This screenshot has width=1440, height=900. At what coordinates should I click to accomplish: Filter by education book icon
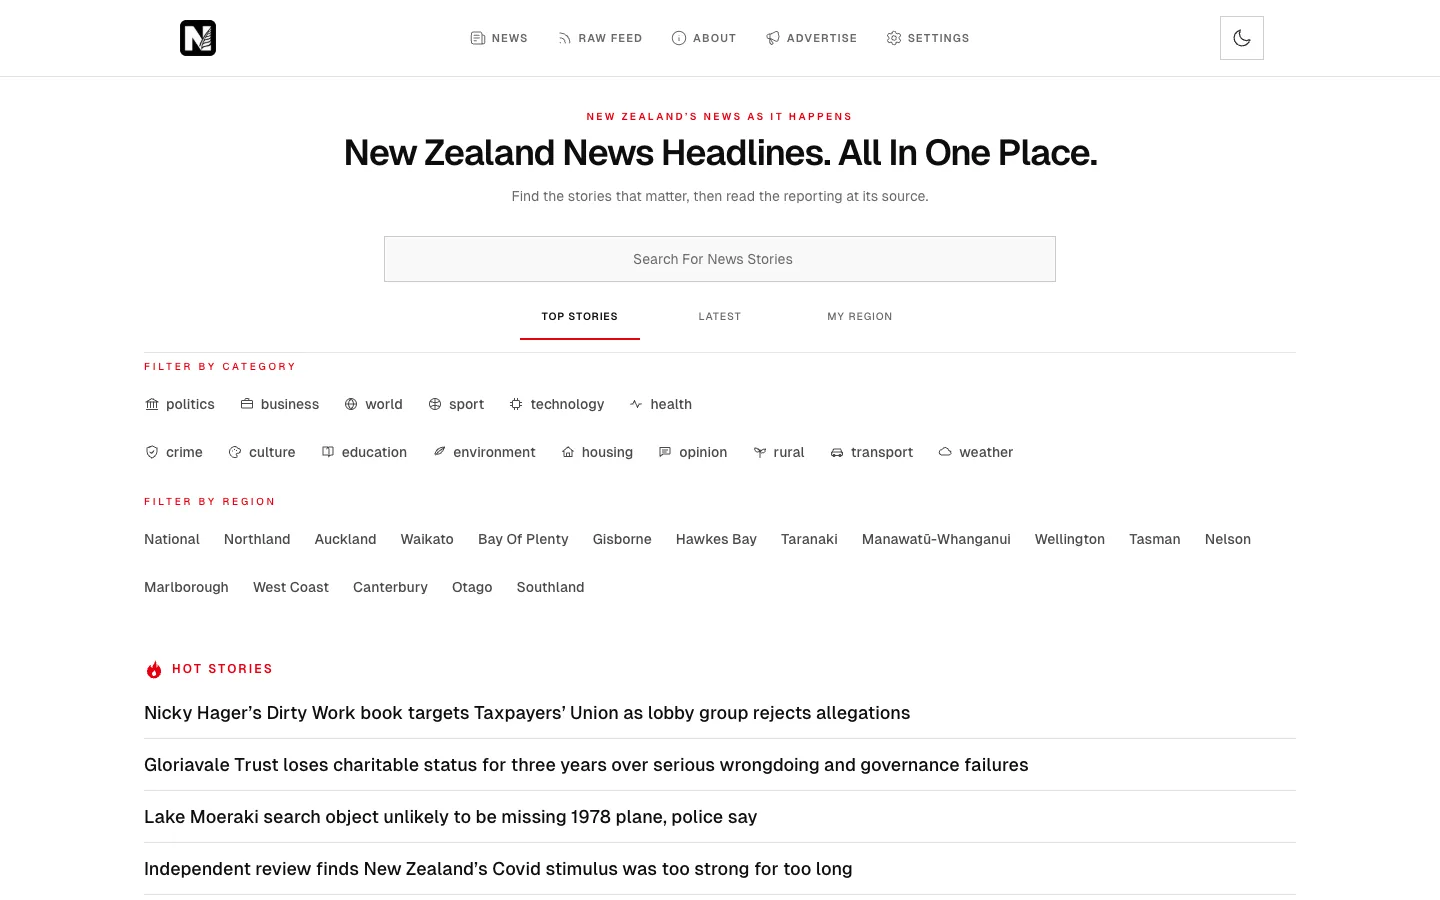point(328,452)
